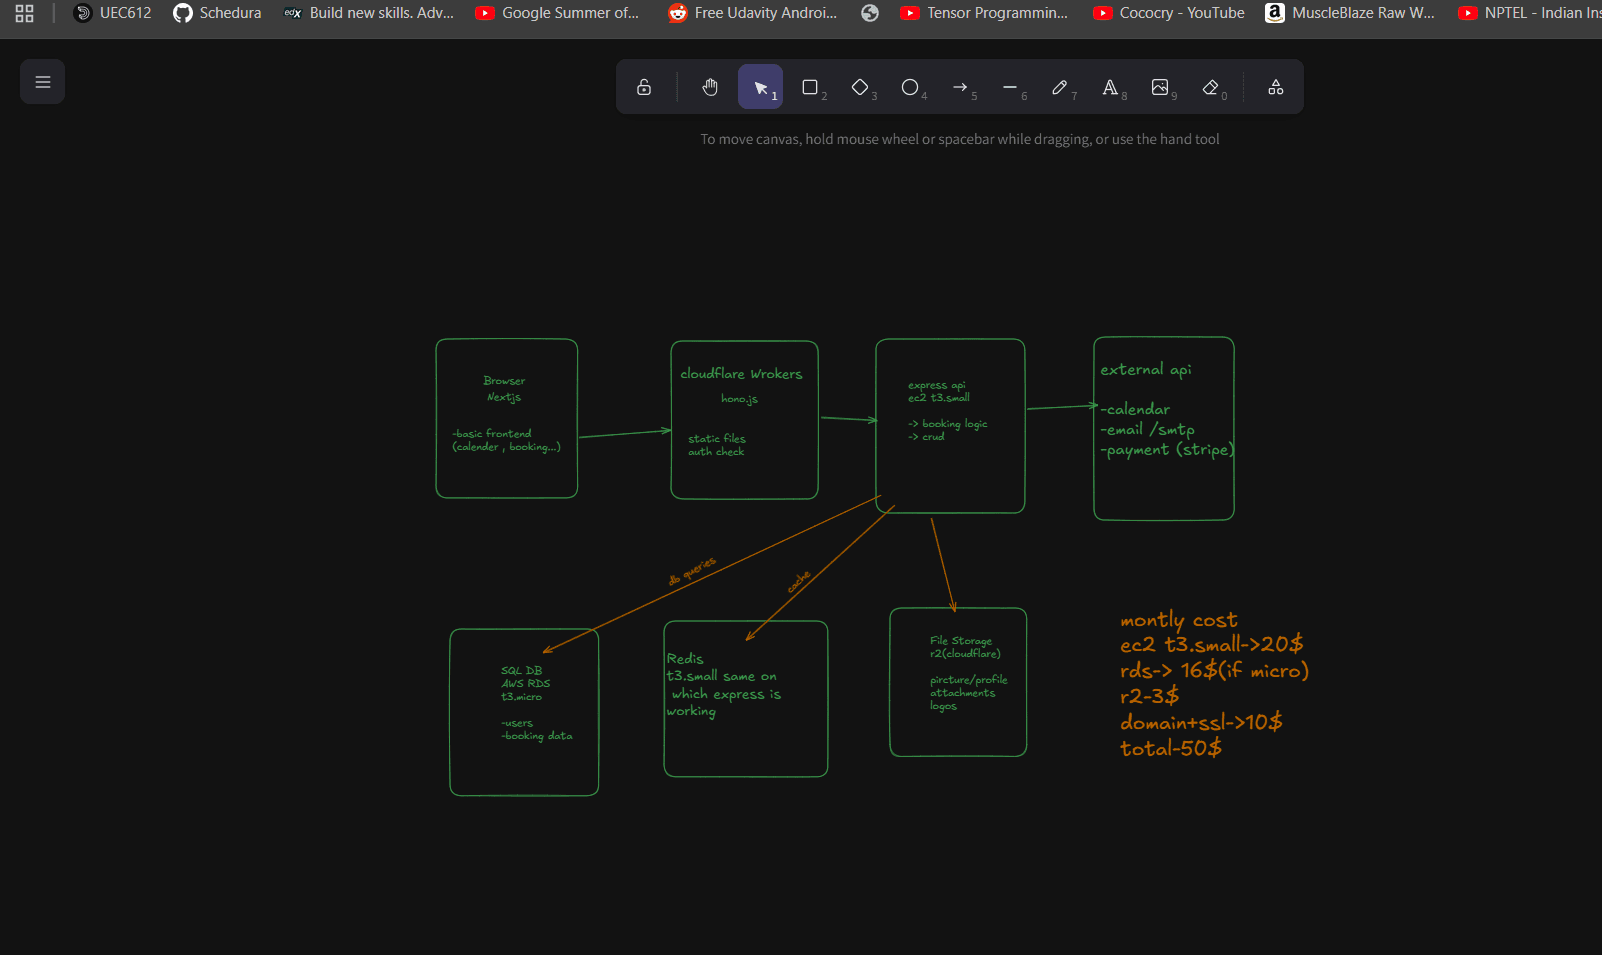Select the Line tool
Viewport: 1602px width, 955px height.
click(1011, 87)
